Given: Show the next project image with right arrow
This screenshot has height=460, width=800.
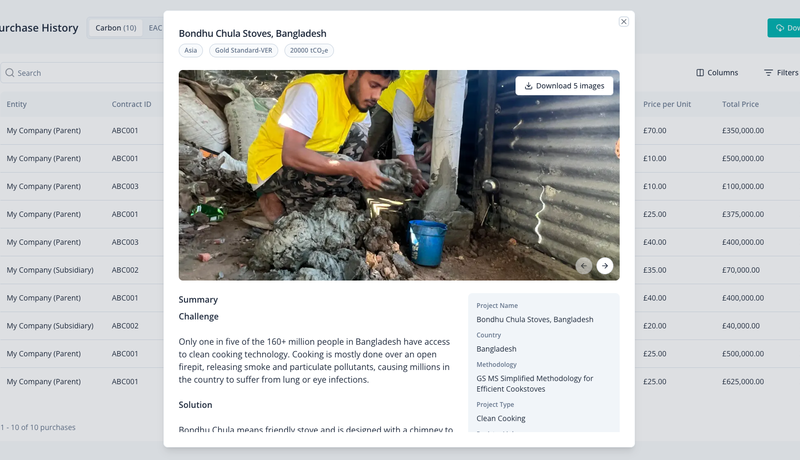Looking at the screenshot, I should pyautogui.click(x=605, y=266).
